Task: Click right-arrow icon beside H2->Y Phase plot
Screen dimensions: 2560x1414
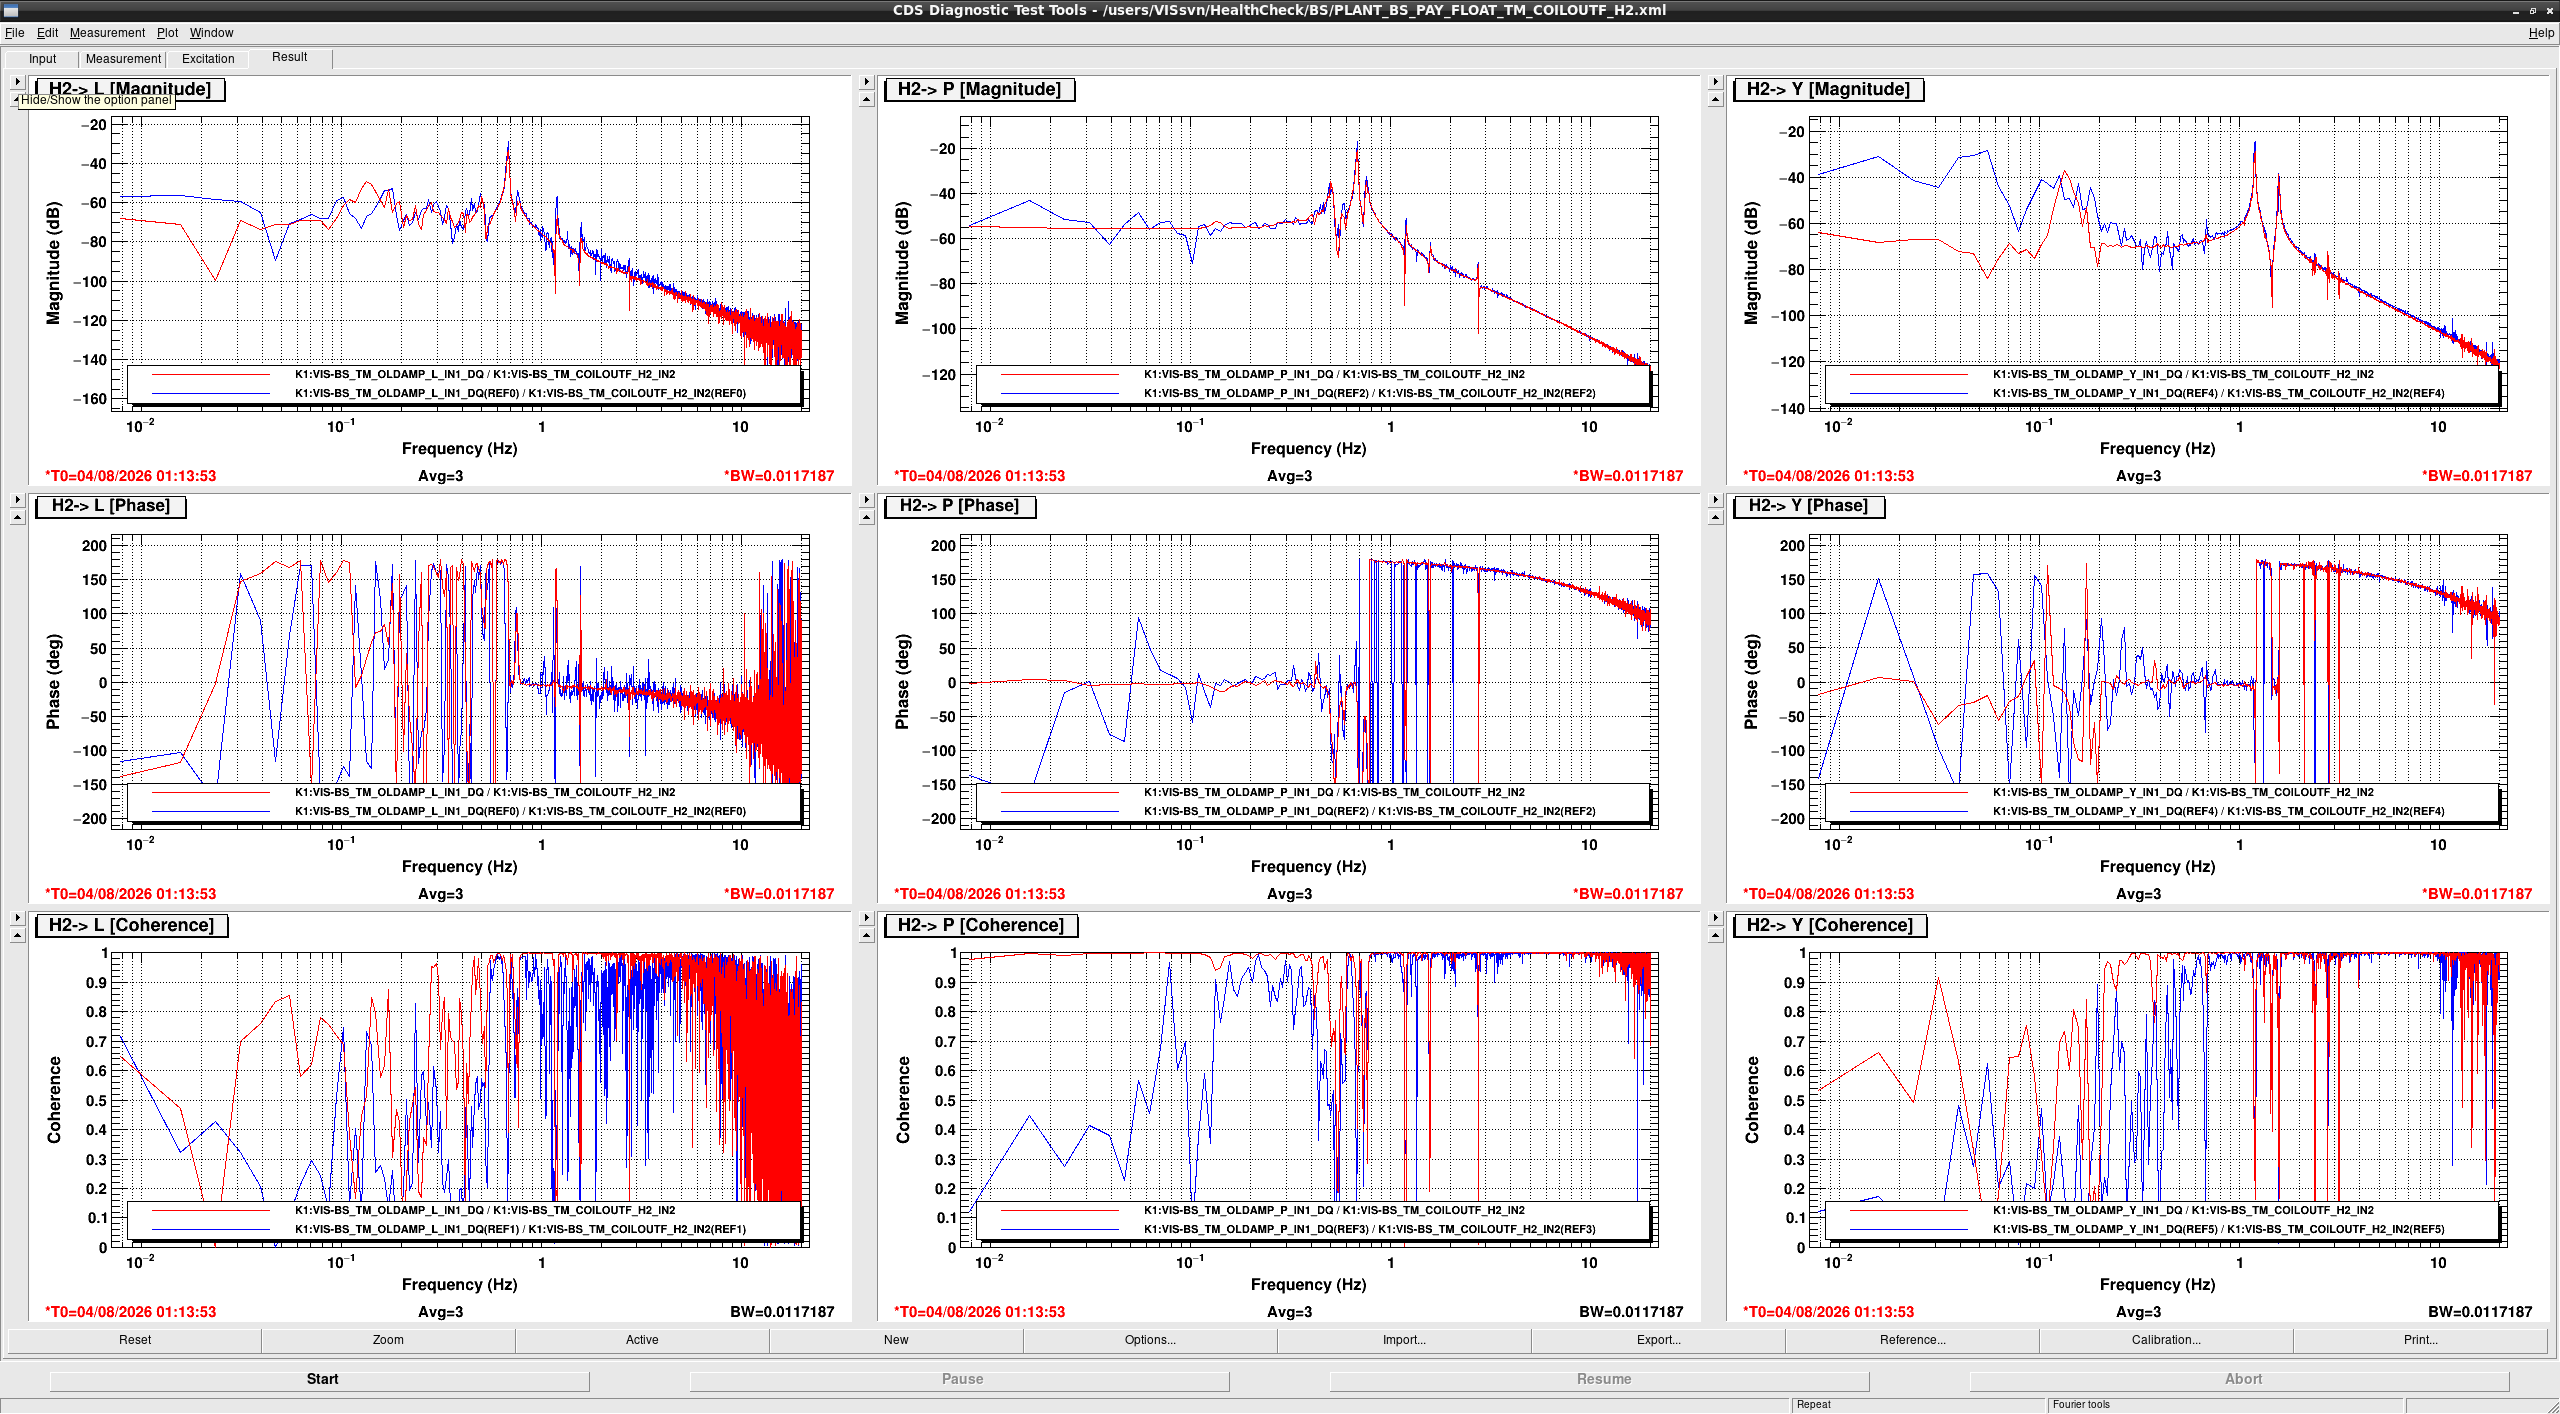Action: (1715, 499)
